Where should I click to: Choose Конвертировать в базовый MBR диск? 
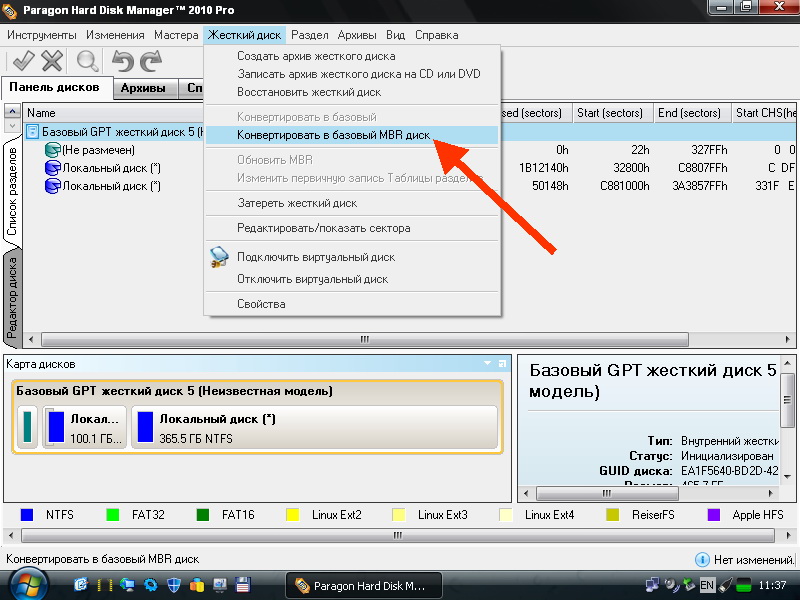click(x=333, y=134)
